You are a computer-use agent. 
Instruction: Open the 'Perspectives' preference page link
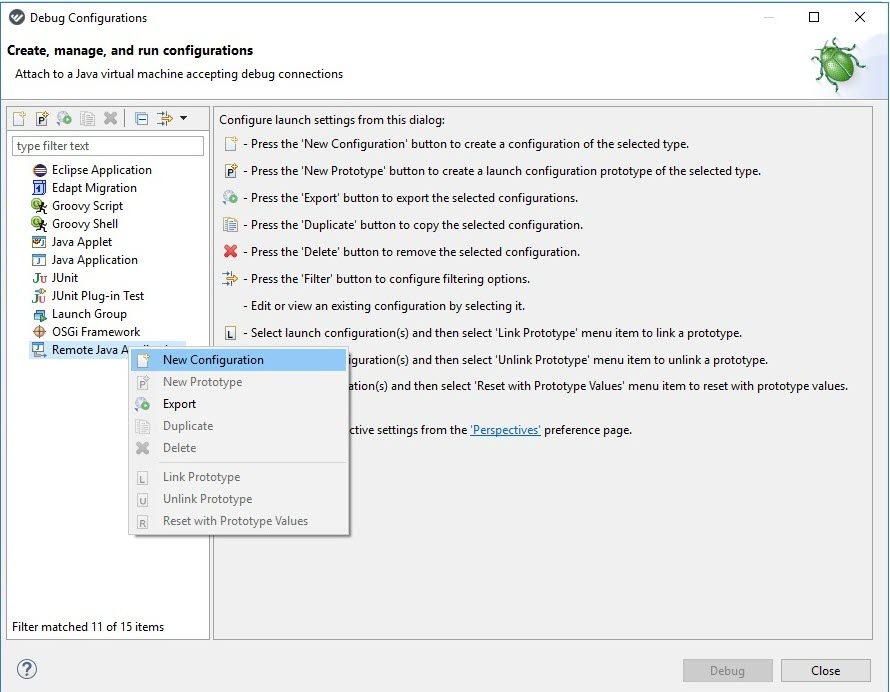(x=505, y=430)
